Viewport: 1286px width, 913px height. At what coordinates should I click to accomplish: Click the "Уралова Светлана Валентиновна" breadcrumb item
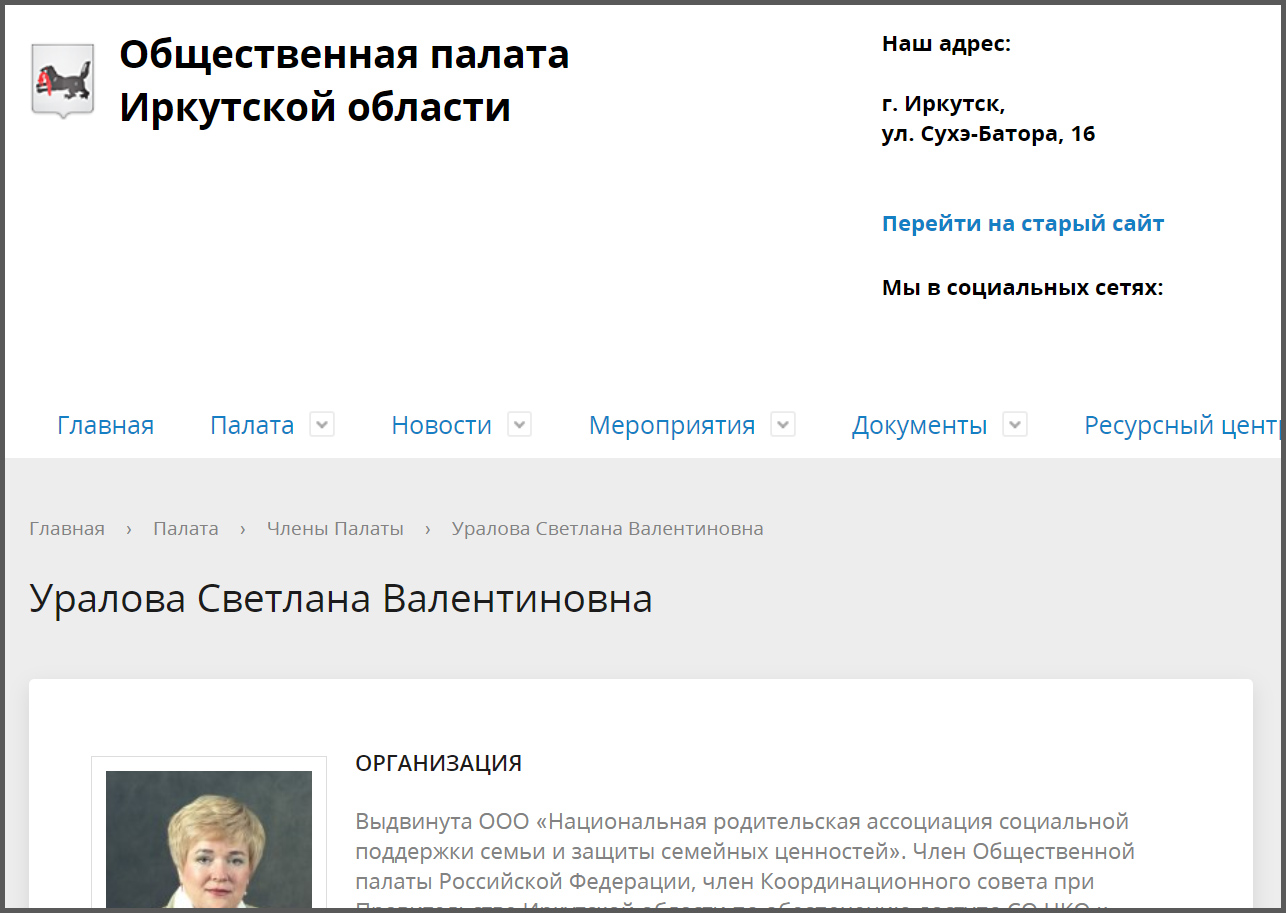click(x=607, y=529)
